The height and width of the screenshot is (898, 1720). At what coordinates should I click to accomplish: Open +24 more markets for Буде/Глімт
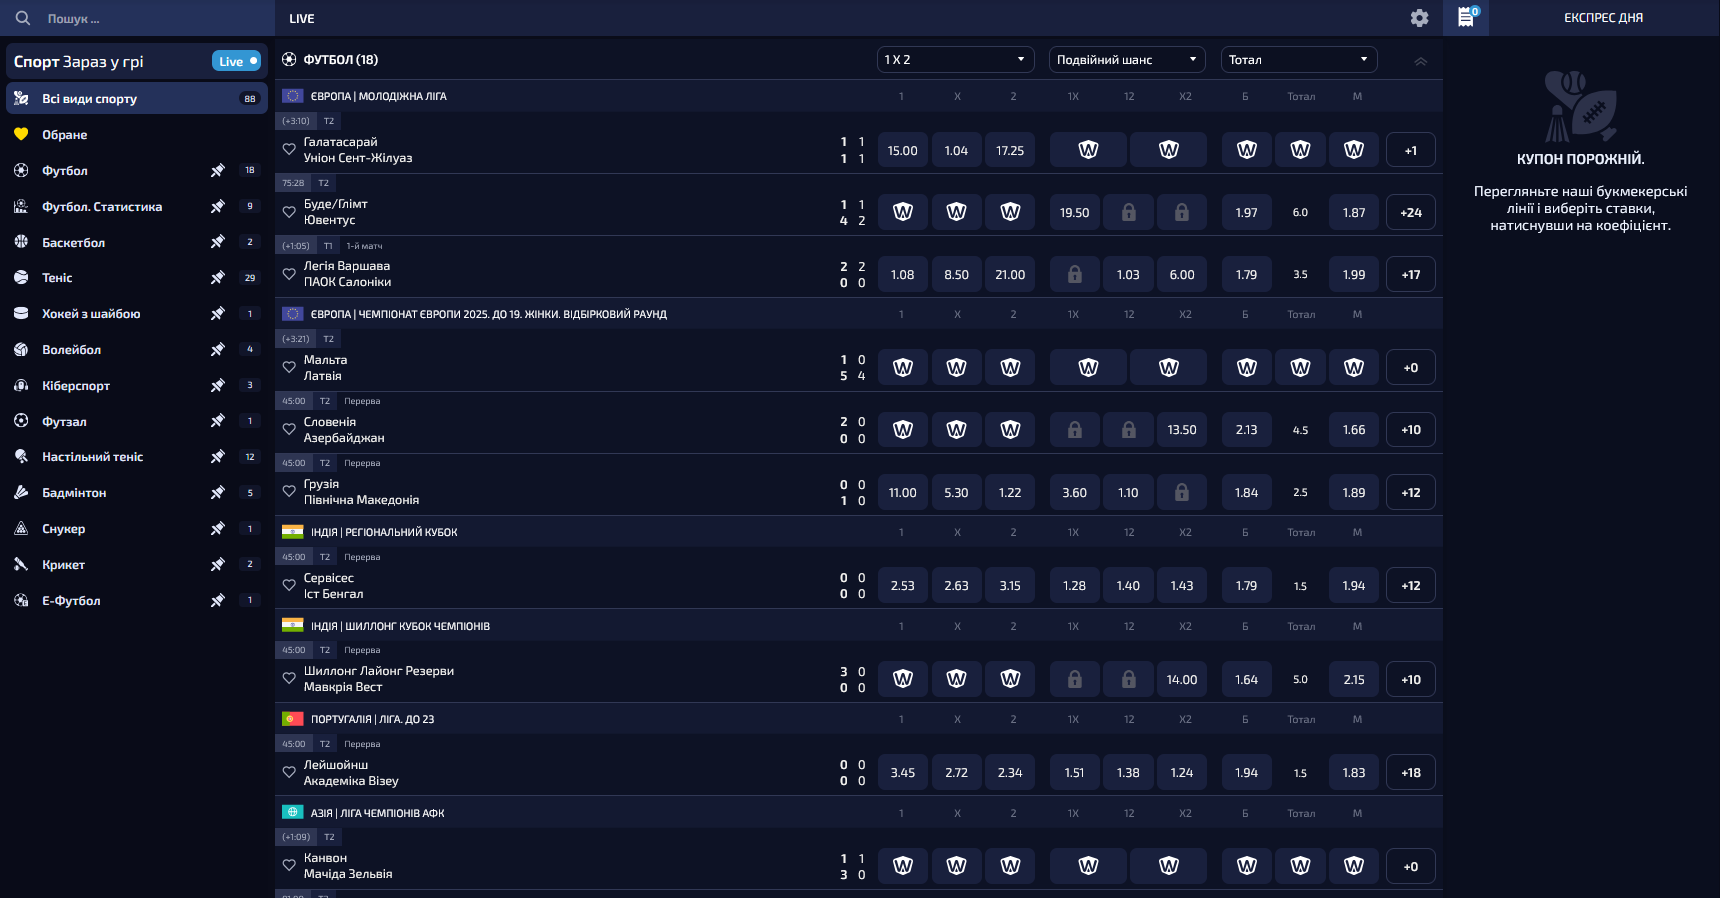tap(1410, 213)
